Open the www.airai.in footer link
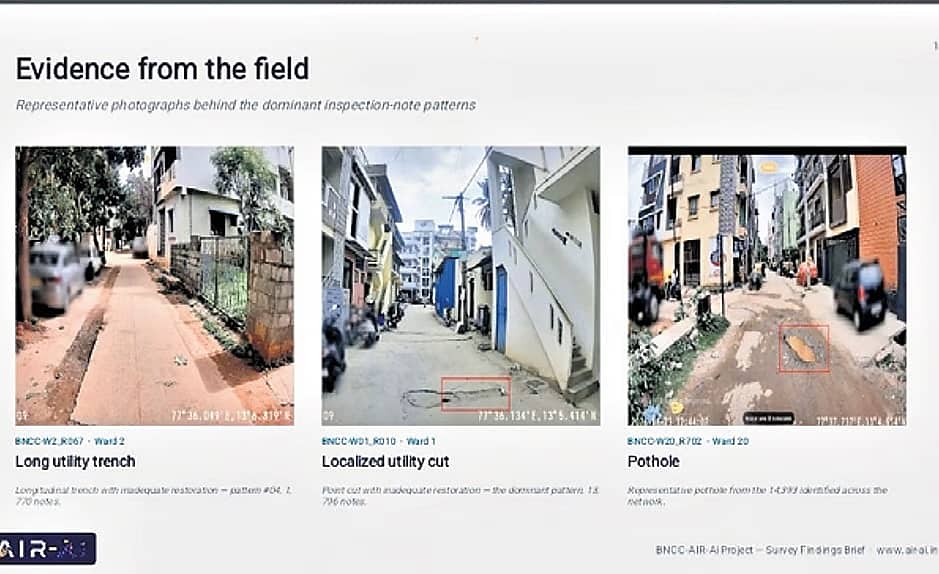Viewport: 939px width, 574px height. (907, 550)
